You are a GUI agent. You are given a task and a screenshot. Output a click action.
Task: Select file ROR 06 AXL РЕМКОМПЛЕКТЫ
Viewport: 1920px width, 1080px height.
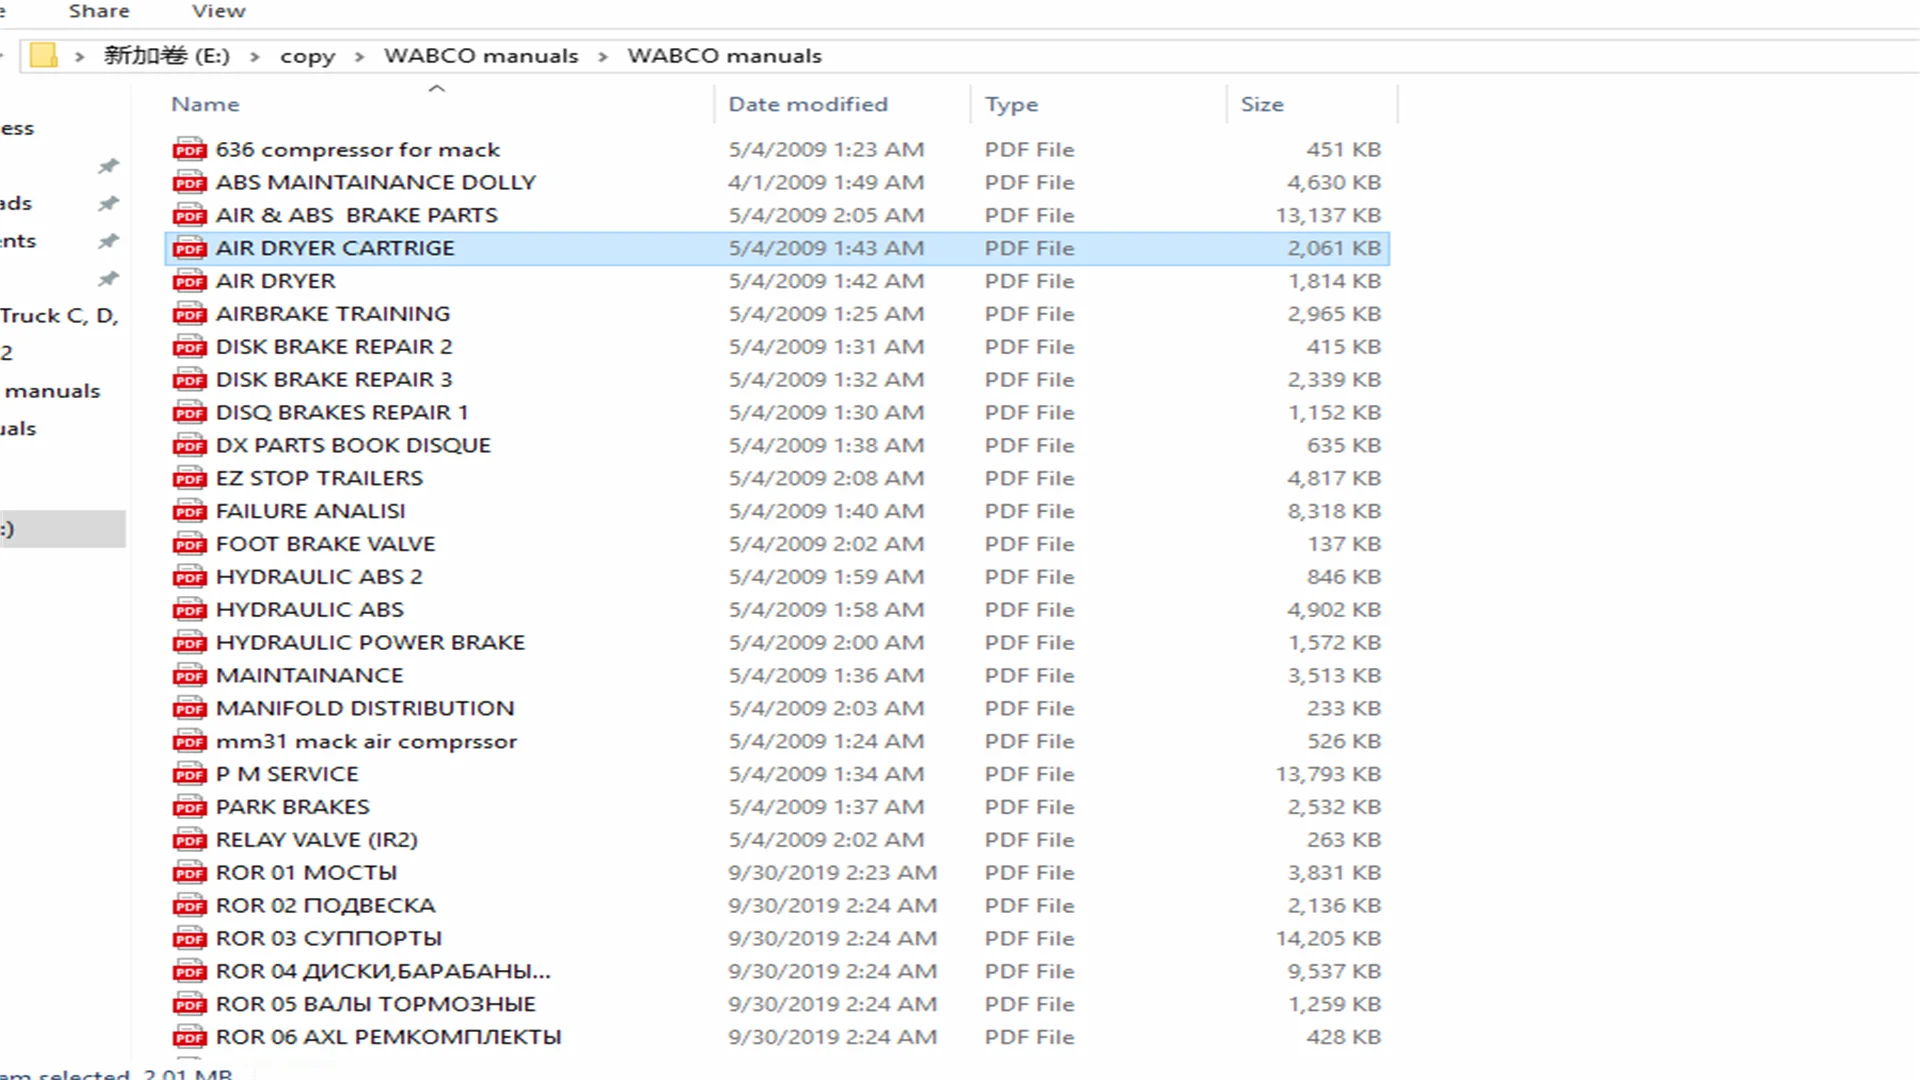click(x=388, y=1037)
